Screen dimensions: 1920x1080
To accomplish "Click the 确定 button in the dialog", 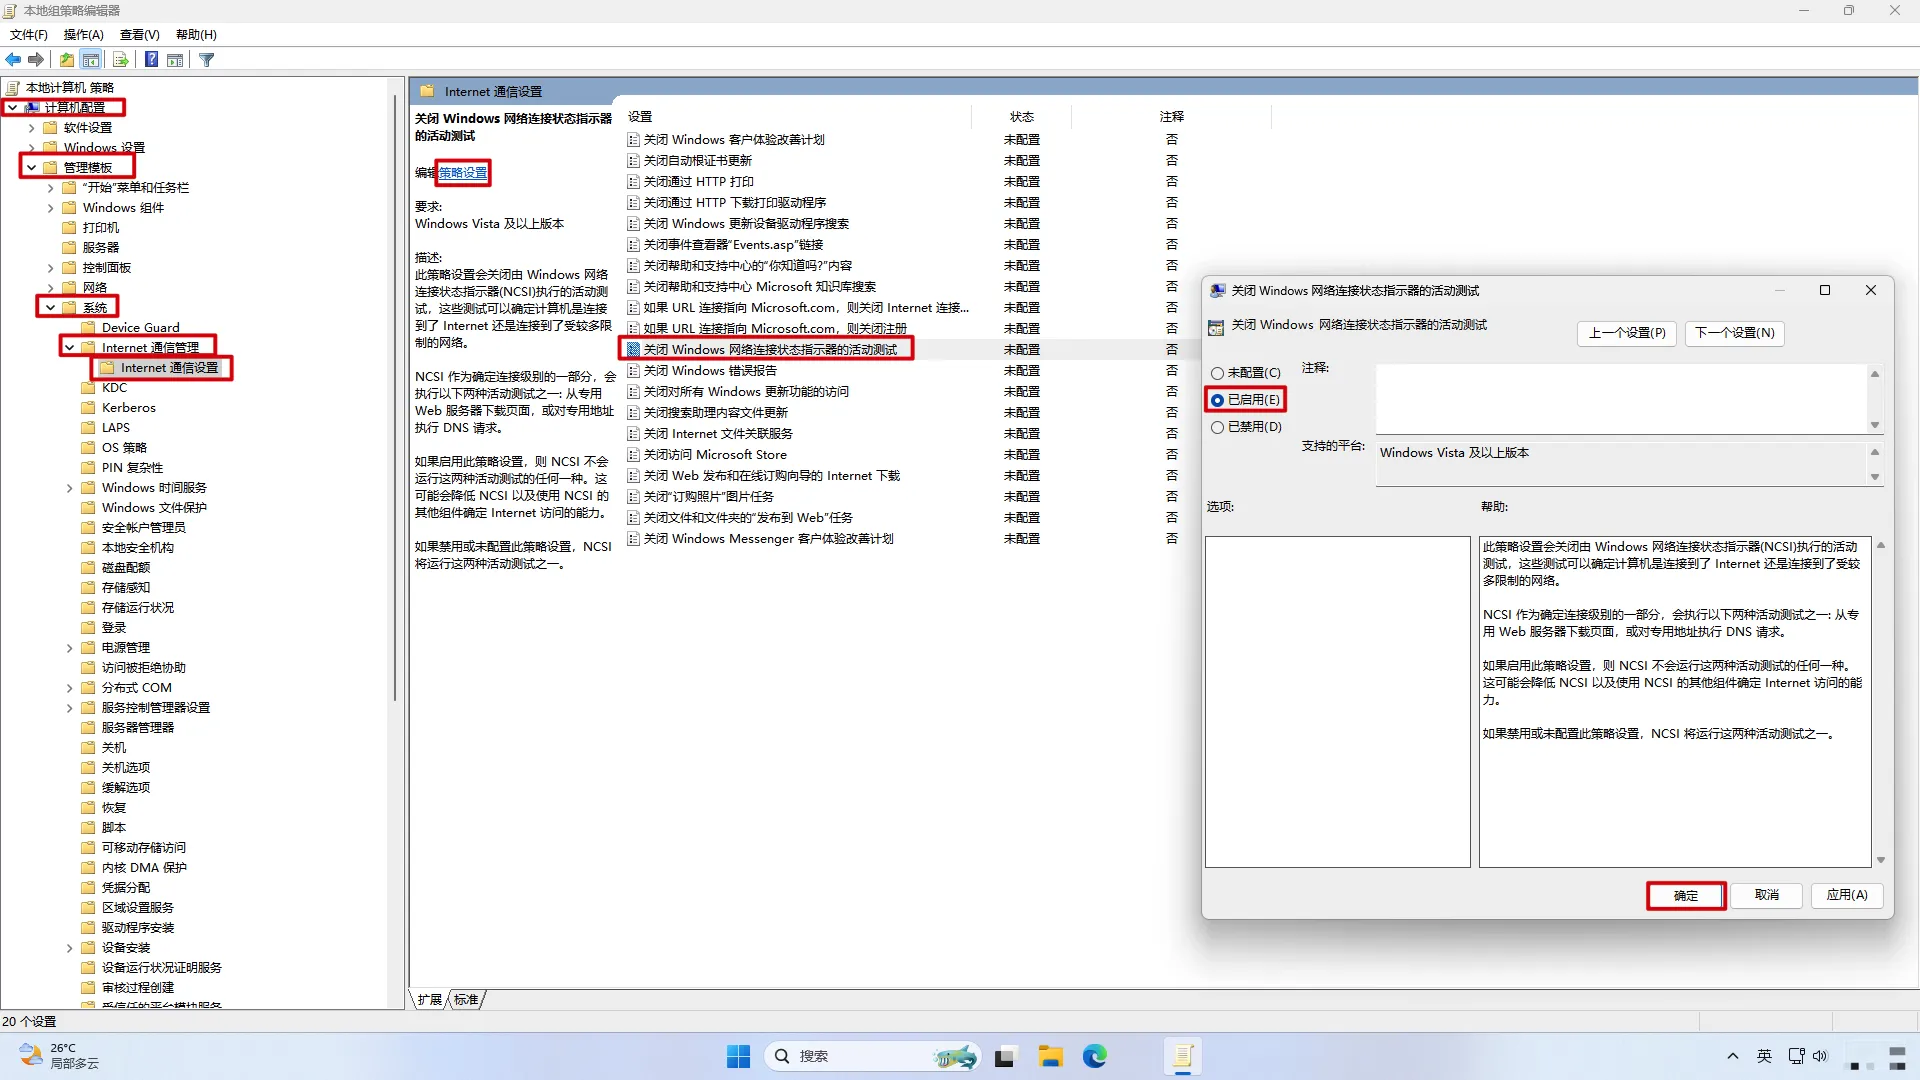I will (x=1686, y=896).
